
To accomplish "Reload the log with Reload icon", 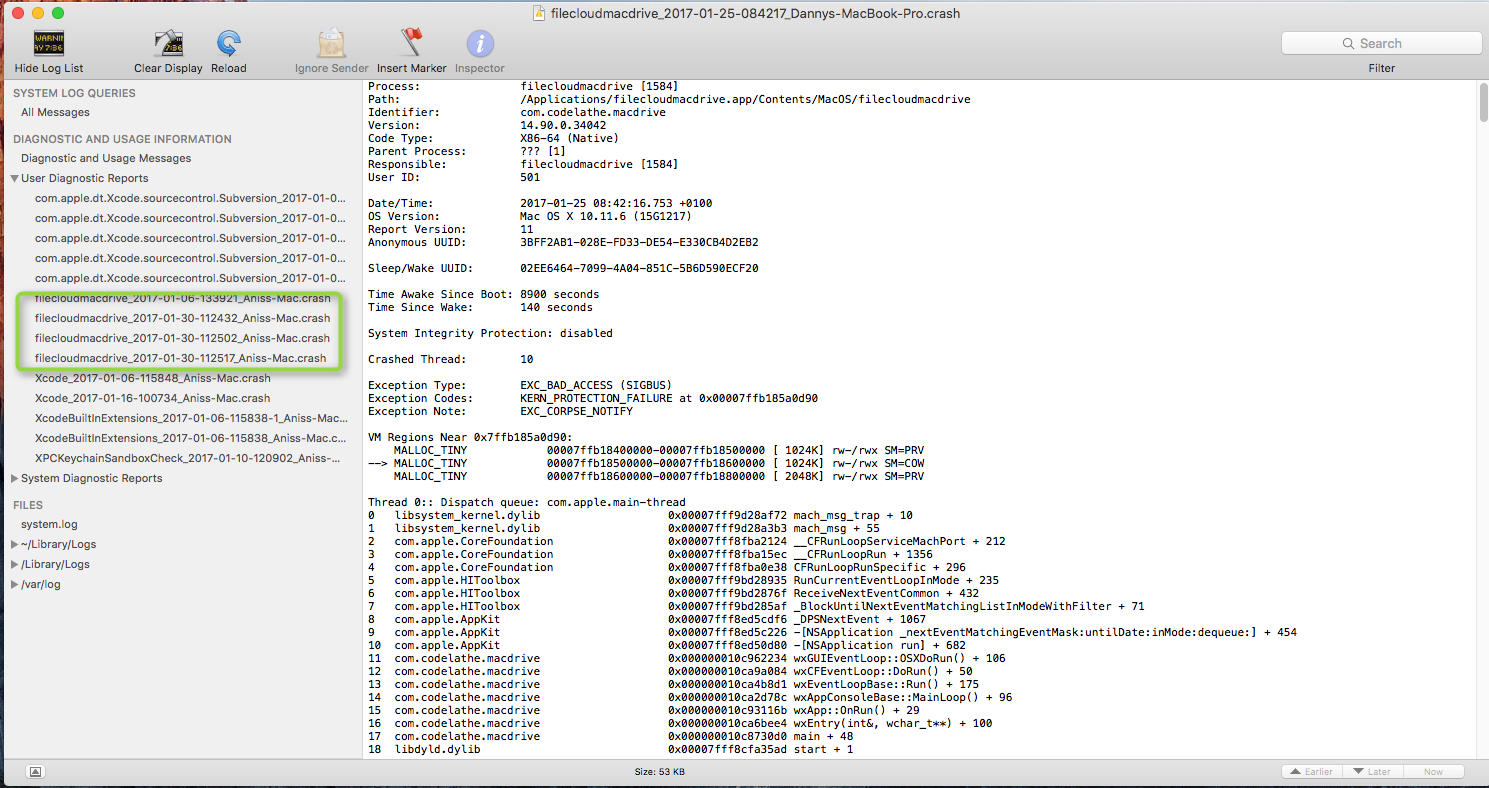I will [x=229, y=44].
